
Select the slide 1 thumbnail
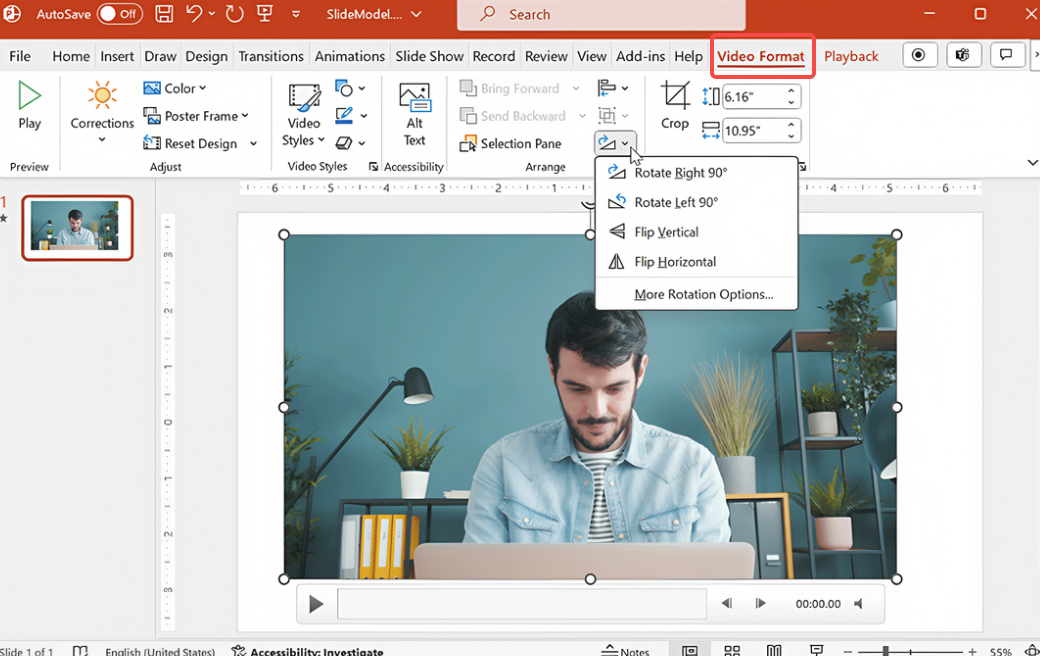[x=77, y=227]
